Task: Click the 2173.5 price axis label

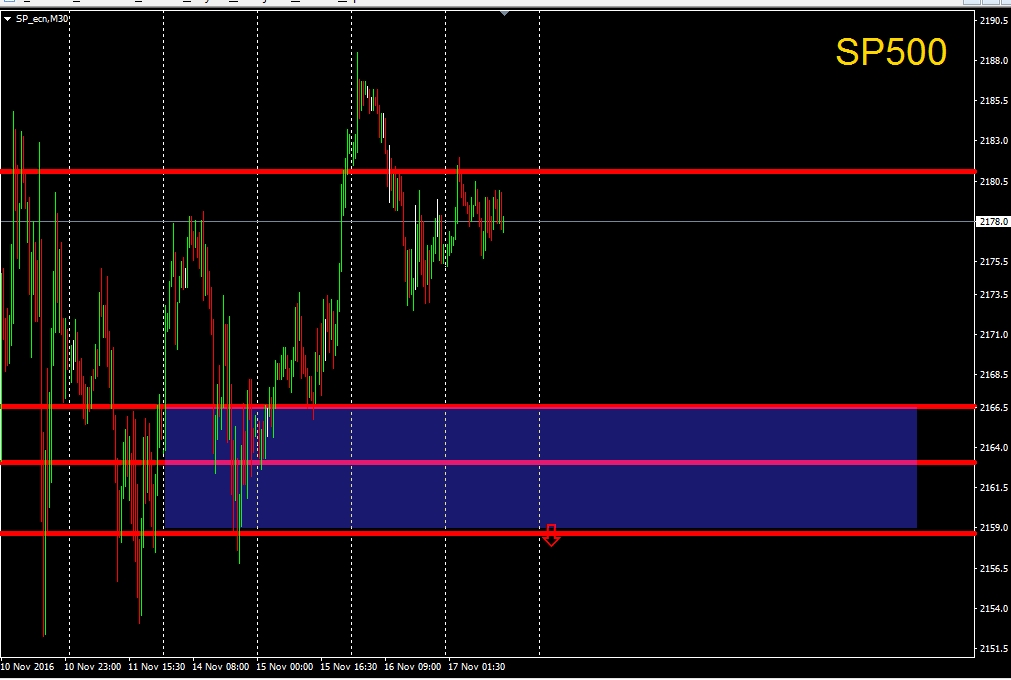Action: pyautogui.click(x=994, y=295)
